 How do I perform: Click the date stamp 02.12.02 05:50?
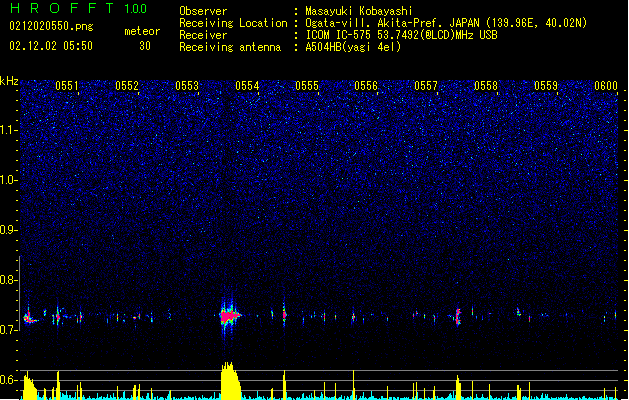click(51, 46)
